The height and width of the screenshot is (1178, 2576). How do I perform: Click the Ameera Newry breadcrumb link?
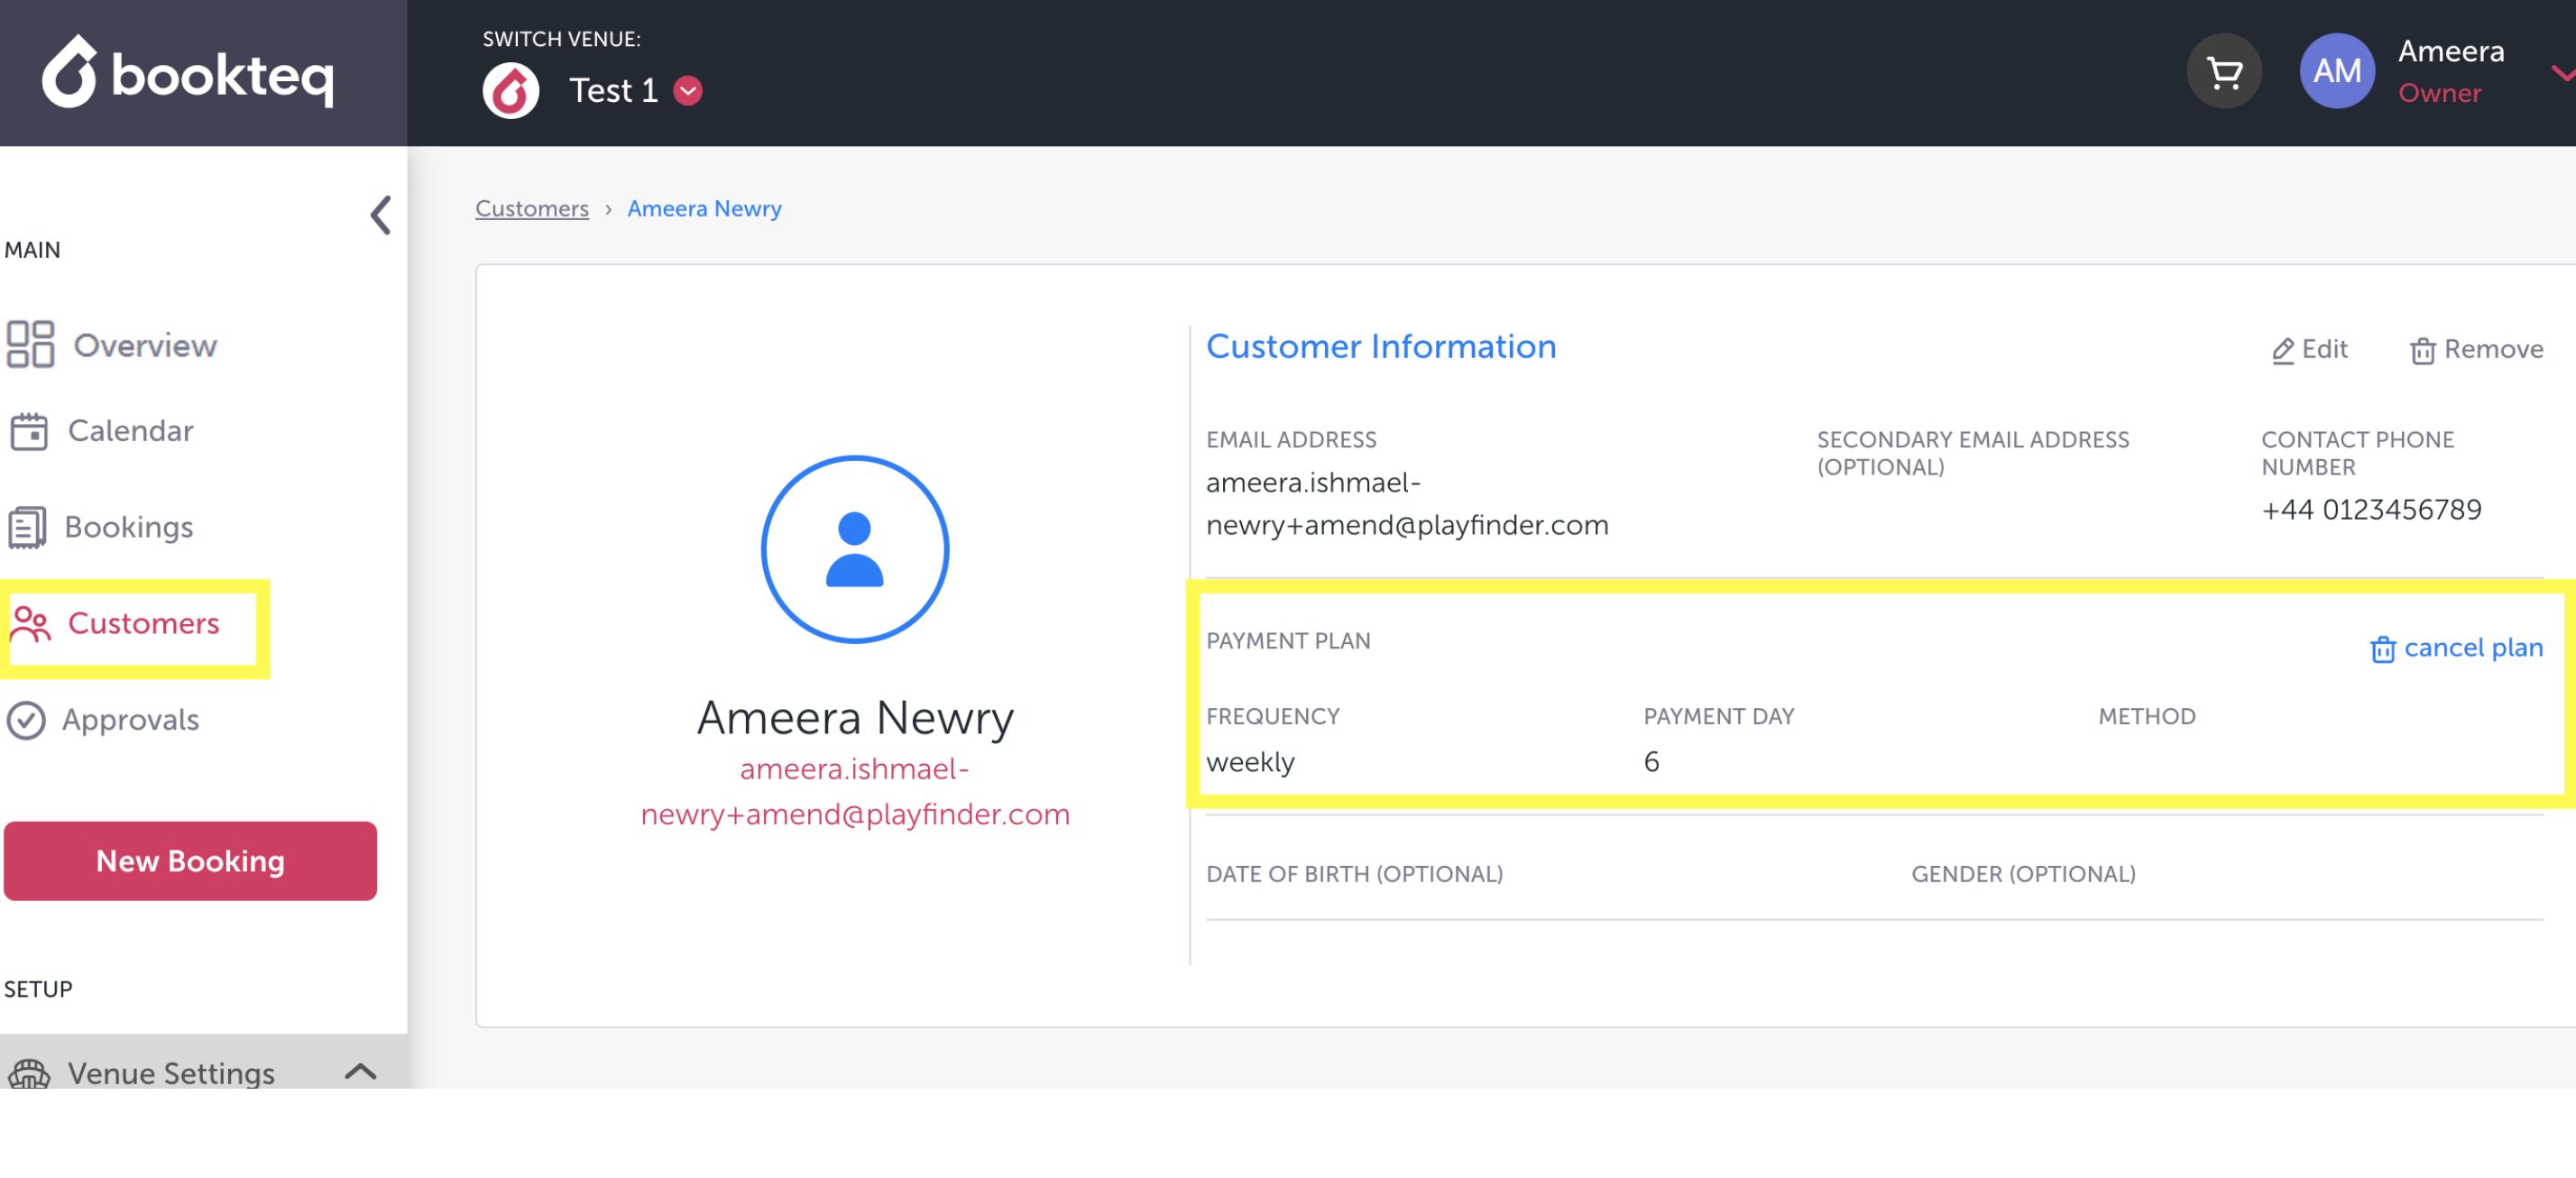[704, 208]
